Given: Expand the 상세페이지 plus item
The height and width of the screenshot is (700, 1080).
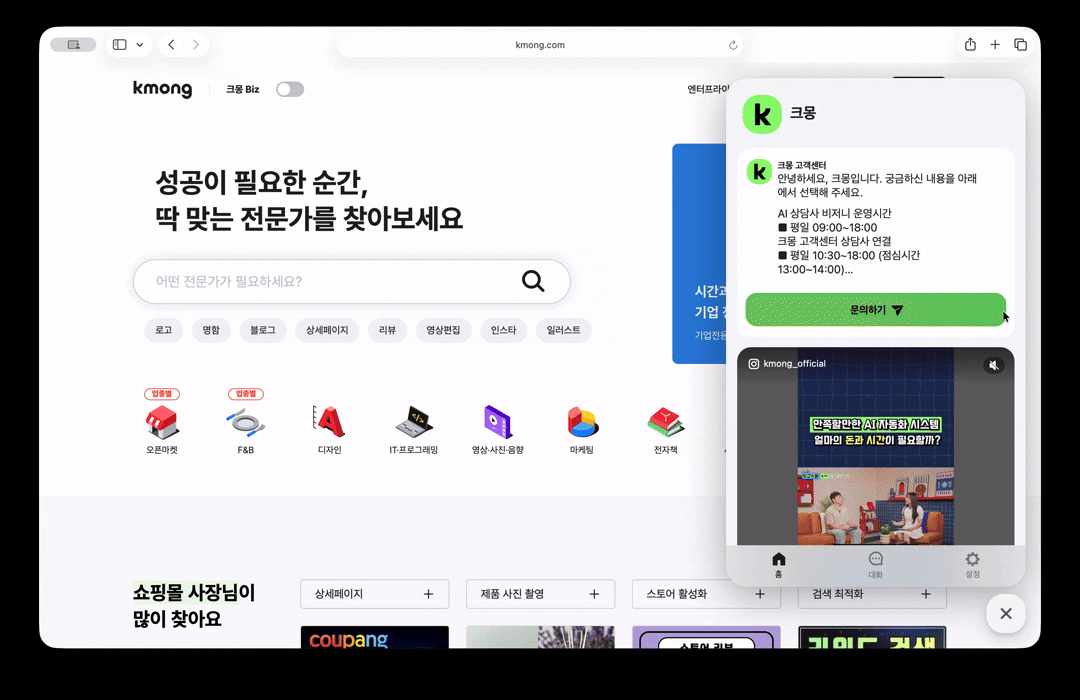Looking at the screenshot, I should tap(375, 594).
